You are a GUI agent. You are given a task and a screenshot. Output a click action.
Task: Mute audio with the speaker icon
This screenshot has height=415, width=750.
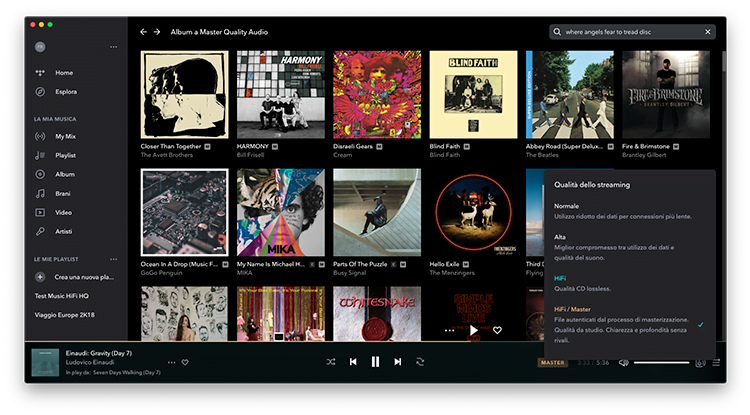624,363
